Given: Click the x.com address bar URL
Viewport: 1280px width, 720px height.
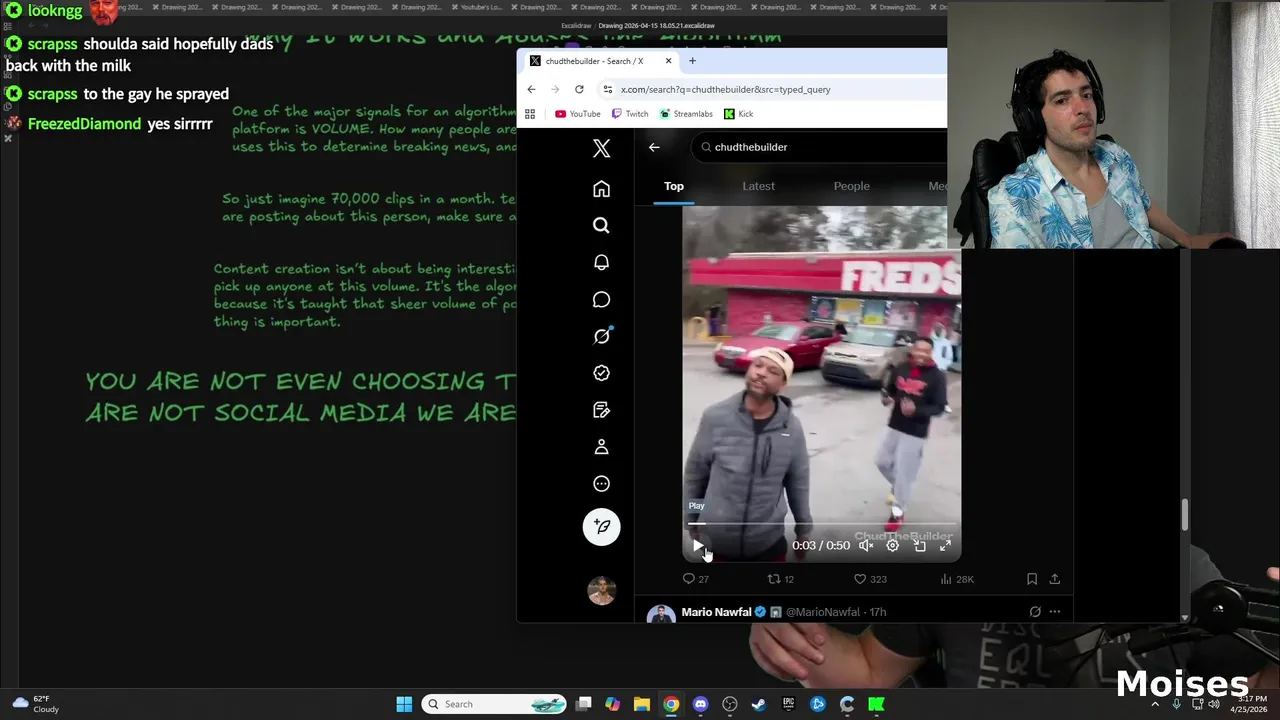Looking at the screenshot, I should pyautogui.click(x=725, y=89).
